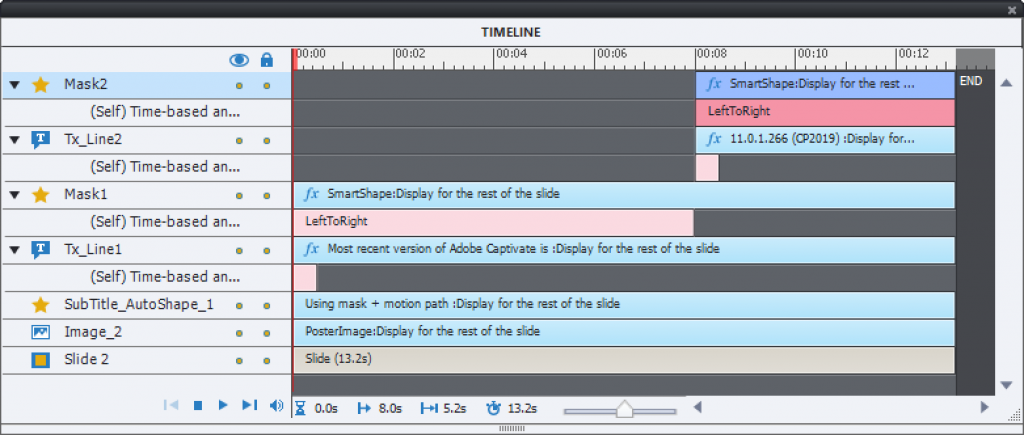Click the Move to end playback button
Image resolution: width=1024 pixels, height=435 pixels.
[249, 405]
